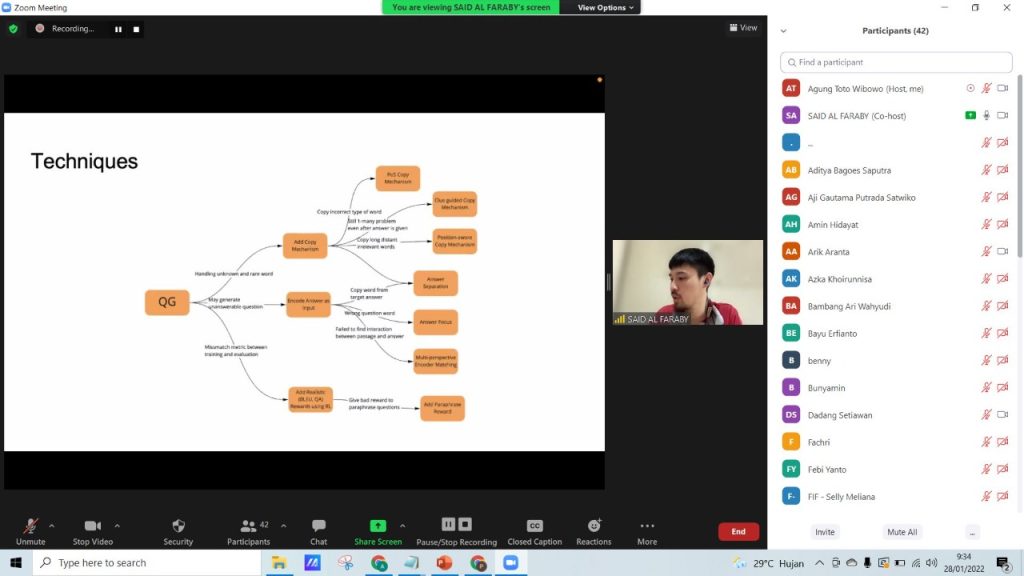1024x576 pixels.
Task: Click the Closed Caption icon
Action: point(534,526)
